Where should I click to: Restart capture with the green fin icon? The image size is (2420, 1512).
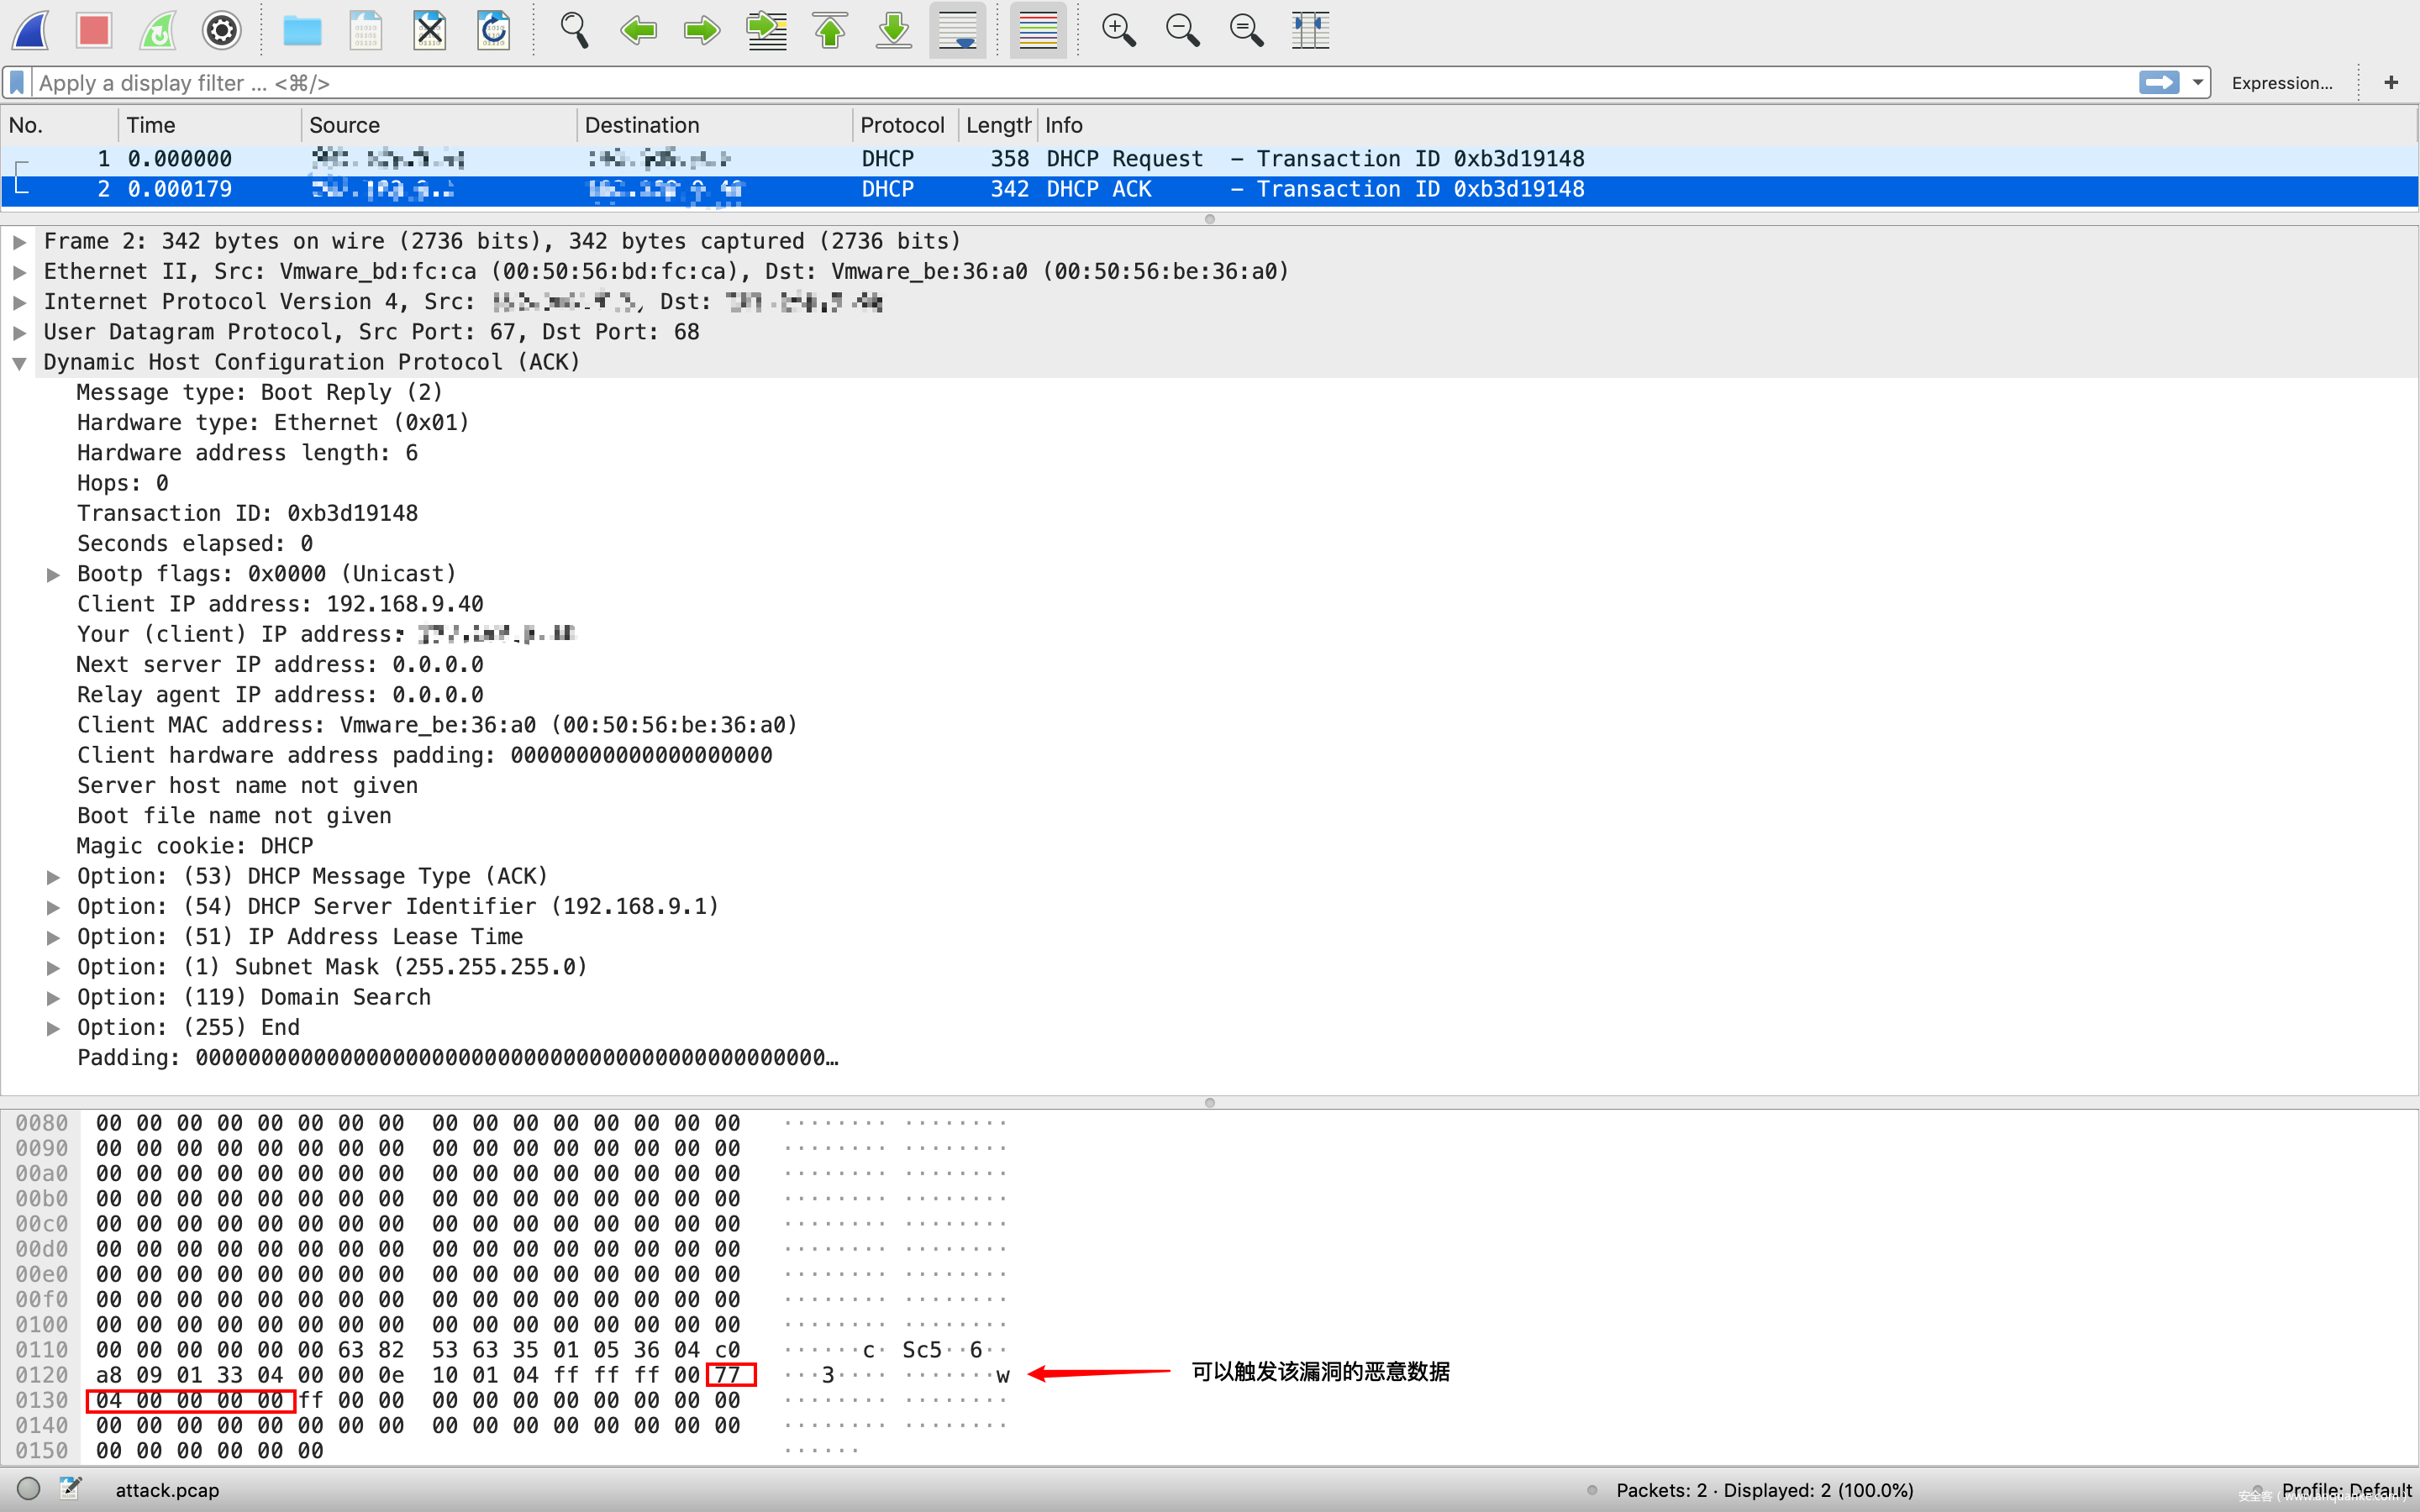[158, 30]
